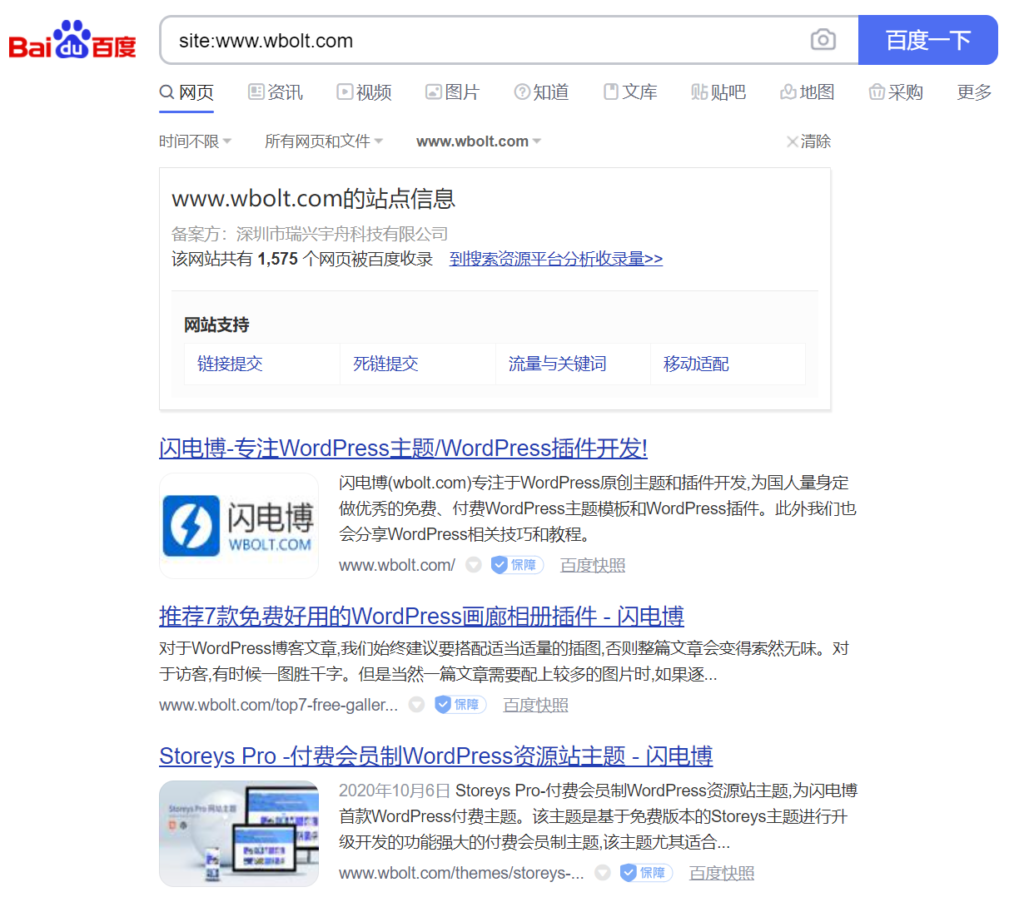Screen dimensions: 1024x907
Task: Open 百度快照 of gallery plugin result
Action: click(536, 705)
